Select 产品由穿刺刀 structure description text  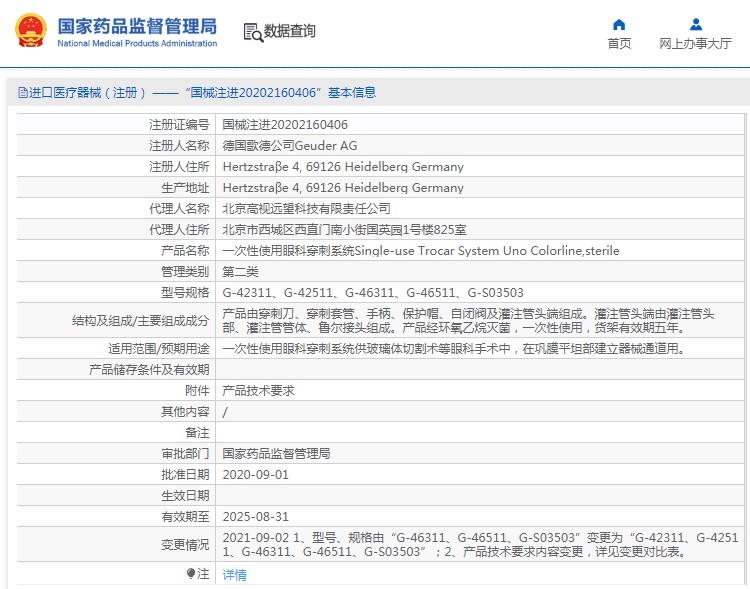click(468, 321)
